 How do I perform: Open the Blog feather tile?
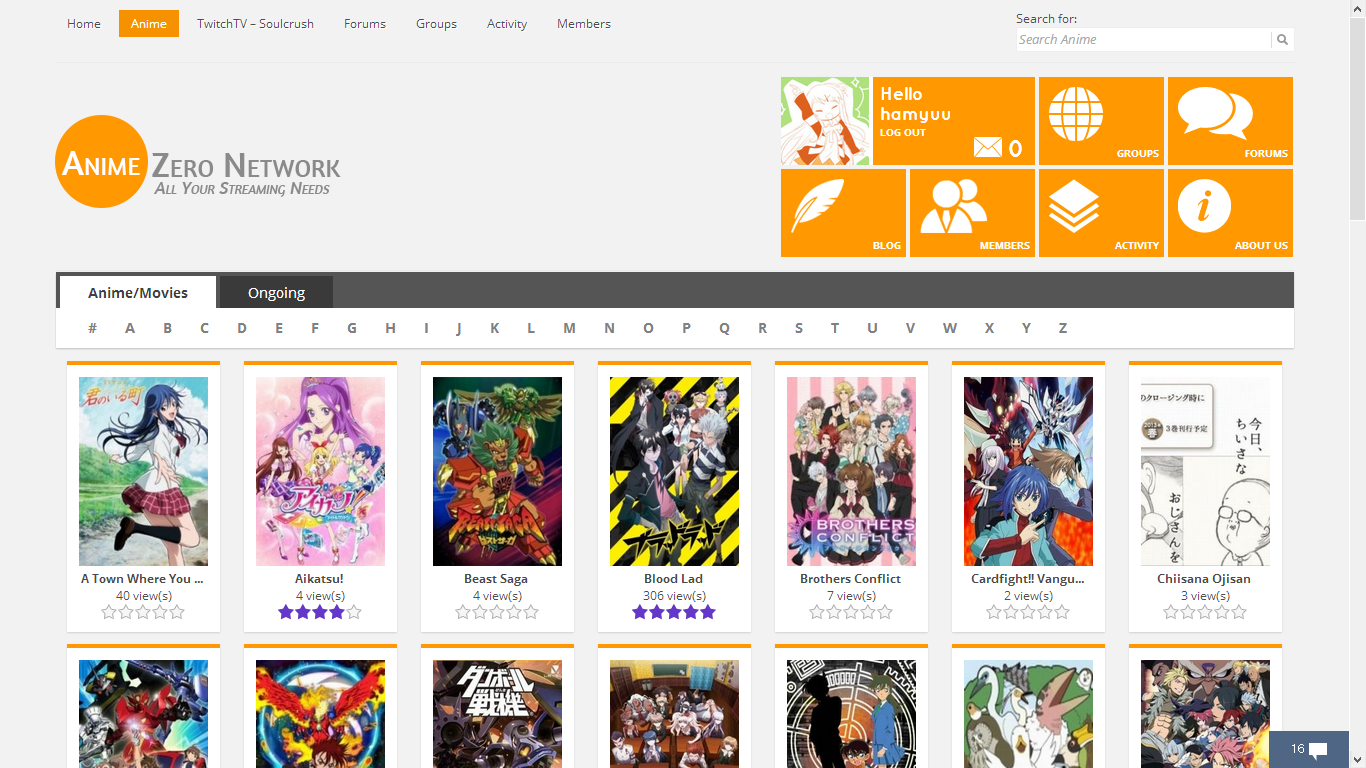pos(843,213)
